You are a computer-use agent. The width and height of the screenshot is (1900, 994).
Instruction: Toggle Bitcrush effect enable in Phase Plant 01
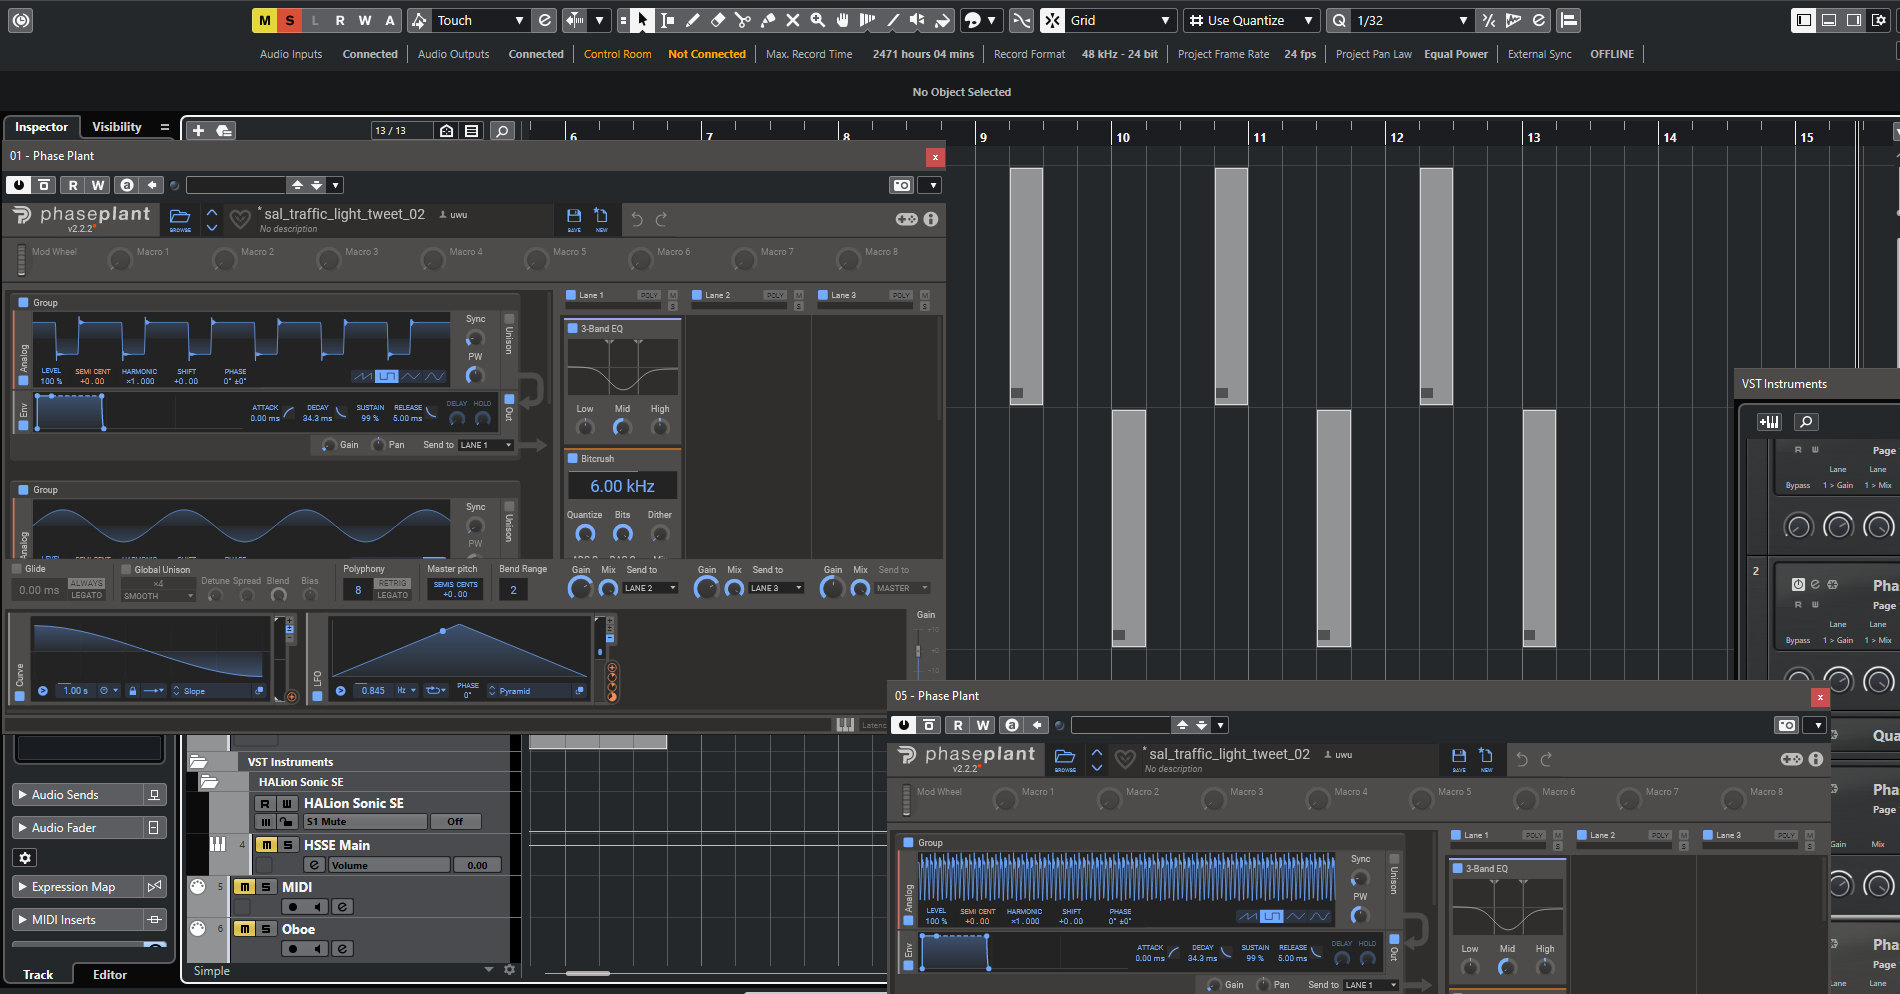tap(573, 458)
